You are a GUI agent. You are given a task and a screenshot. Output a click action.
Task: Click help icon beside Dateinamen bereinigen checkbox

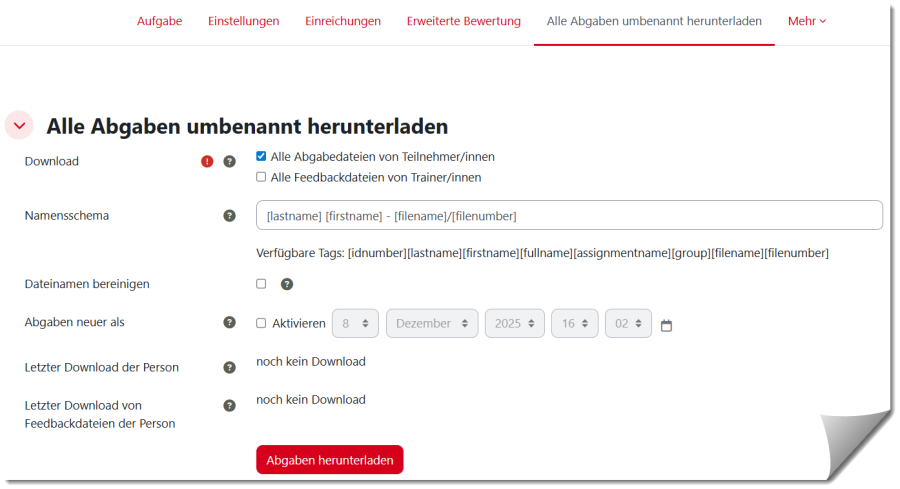(x=287, y=284)
